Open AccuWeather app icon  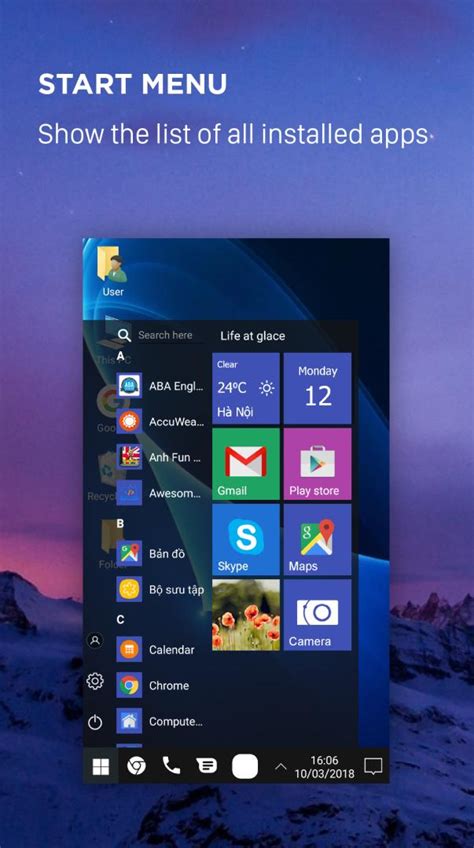click(129, 421)
